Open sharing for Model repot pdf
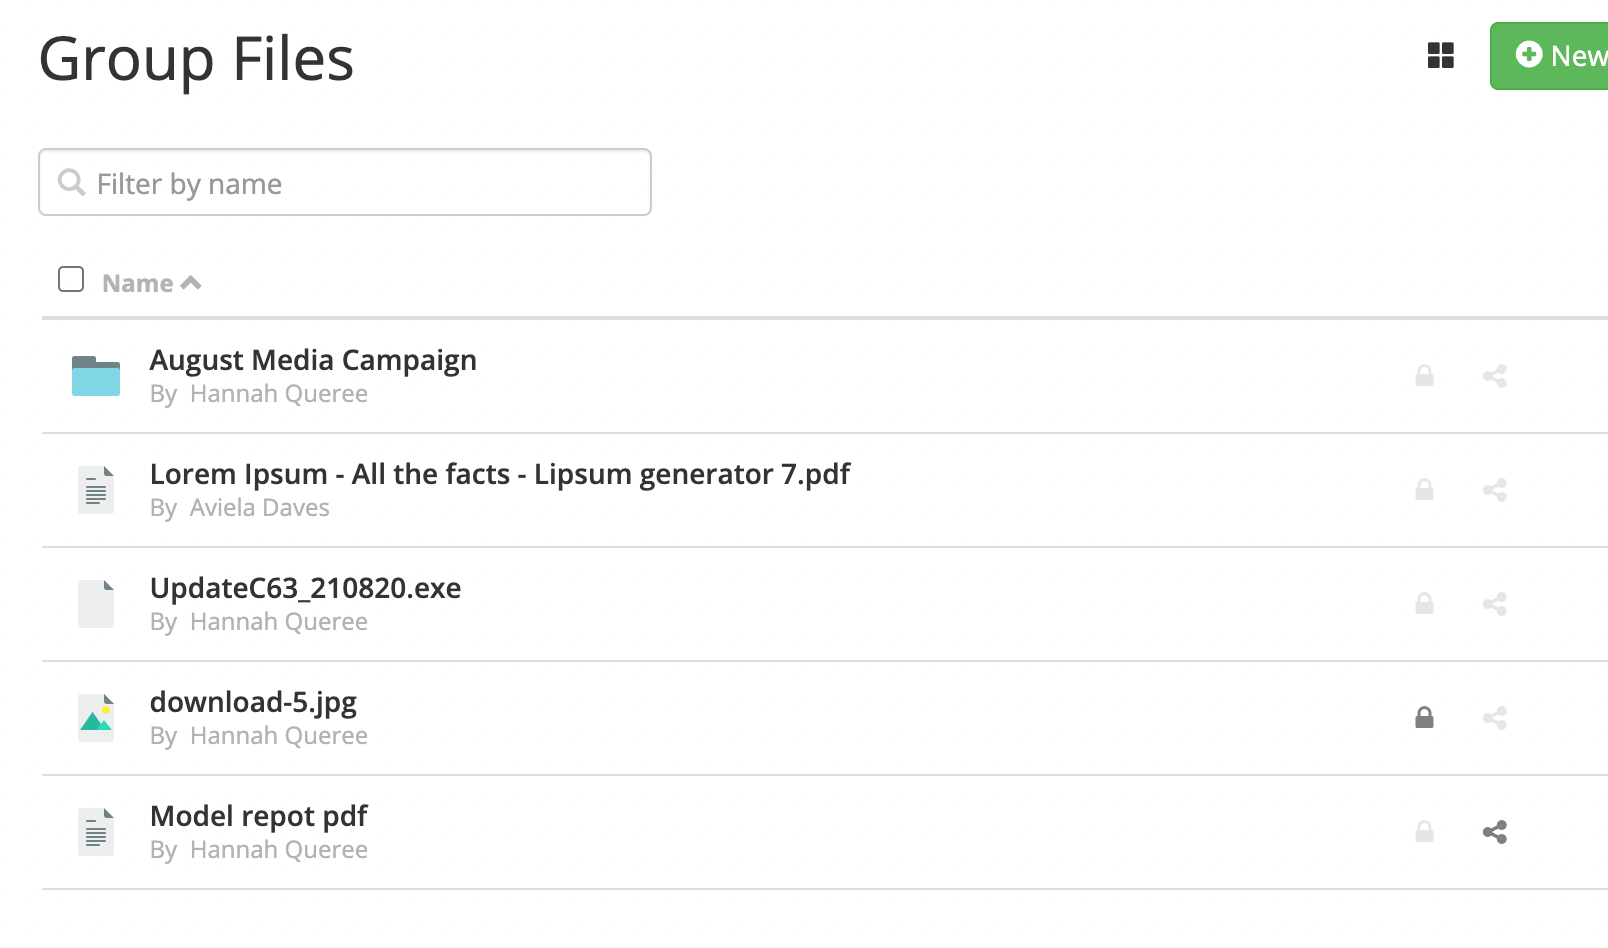Image resolution: width=1608 pixels, height=948 pixels. (1494, 832)
